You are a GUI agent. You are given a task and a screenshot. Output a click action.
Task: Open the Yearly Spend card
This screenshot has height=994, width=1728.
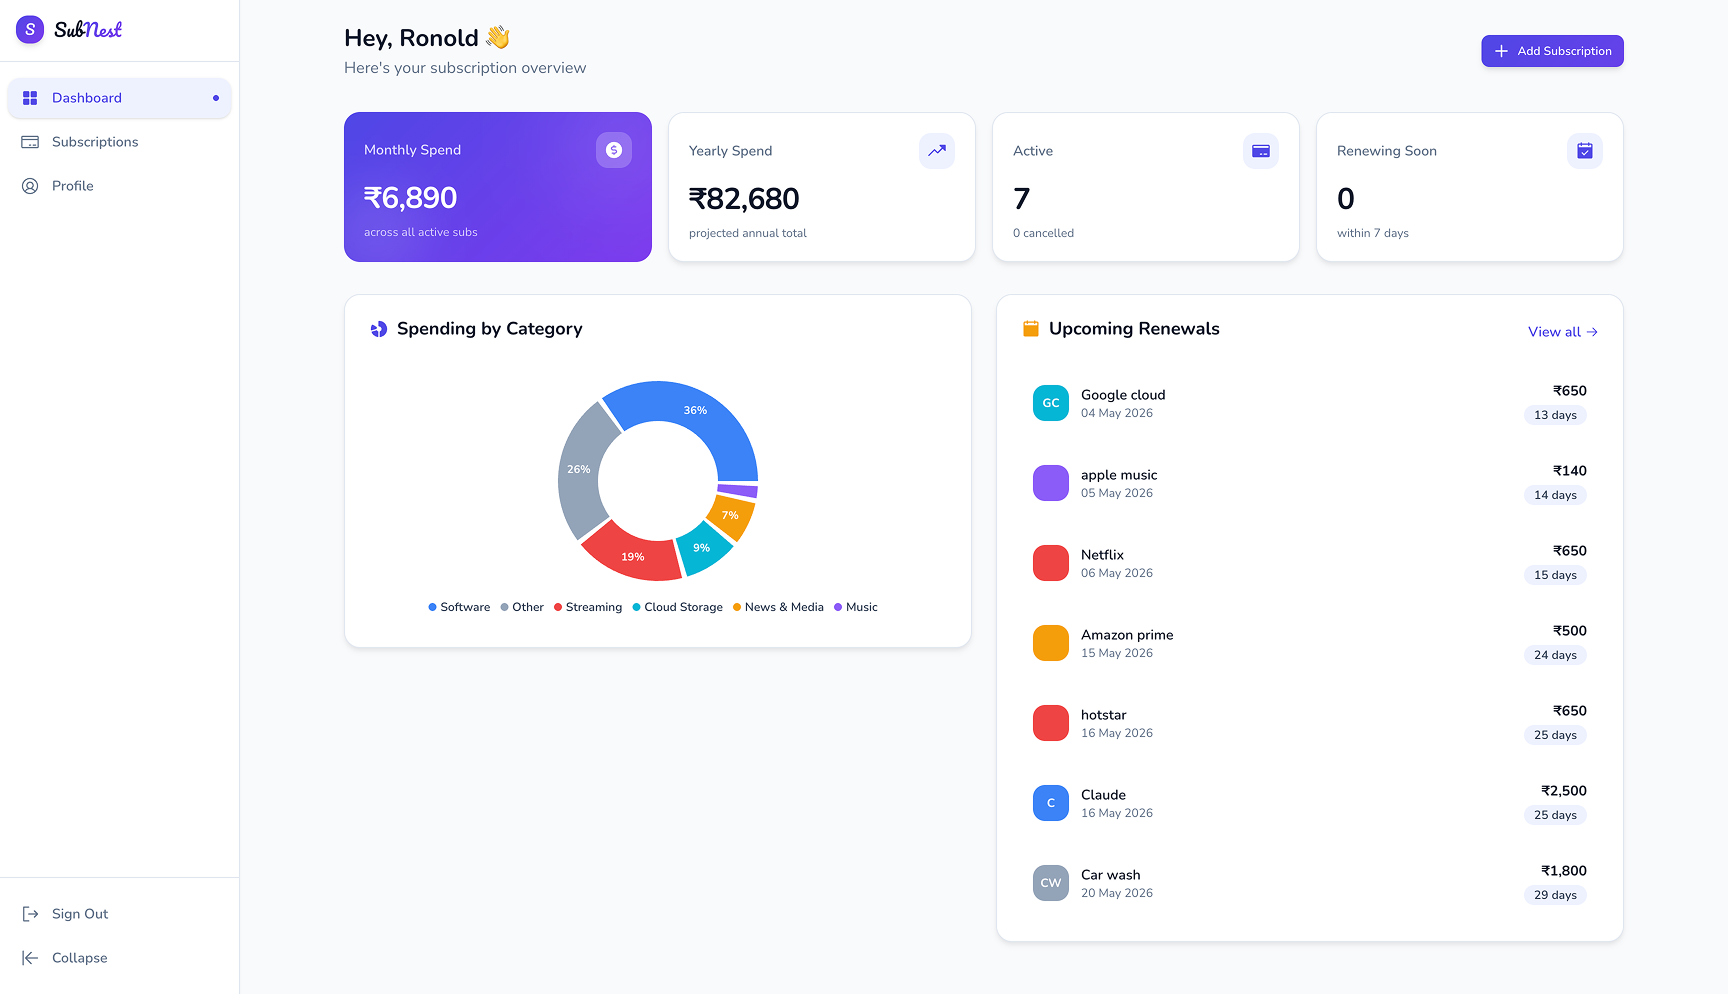click(x=822, y=187)
